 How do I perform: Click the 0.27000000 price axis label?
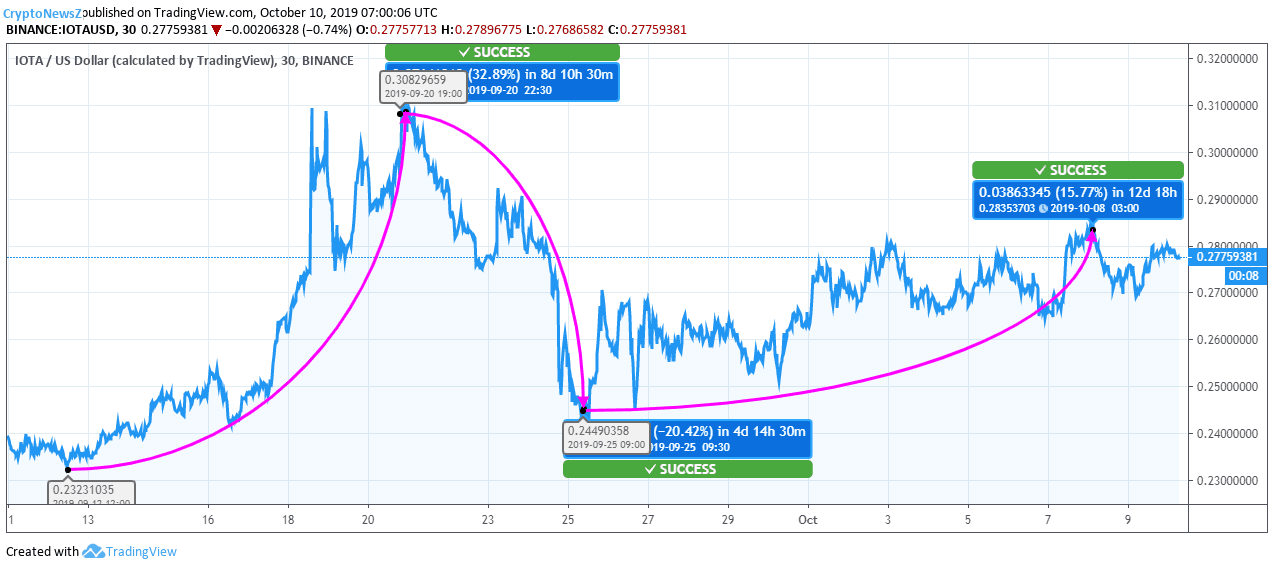point(1230,293)
